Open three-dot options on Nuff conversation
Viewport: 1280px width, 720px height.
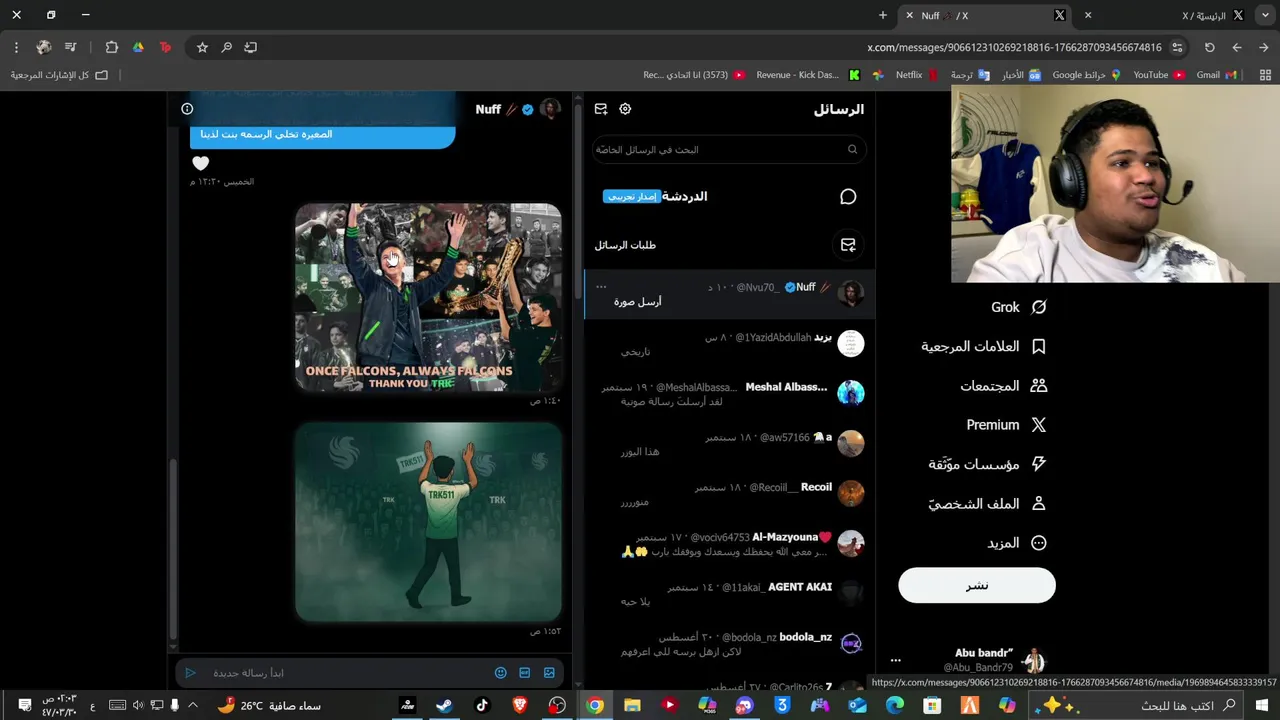(601, 287)
